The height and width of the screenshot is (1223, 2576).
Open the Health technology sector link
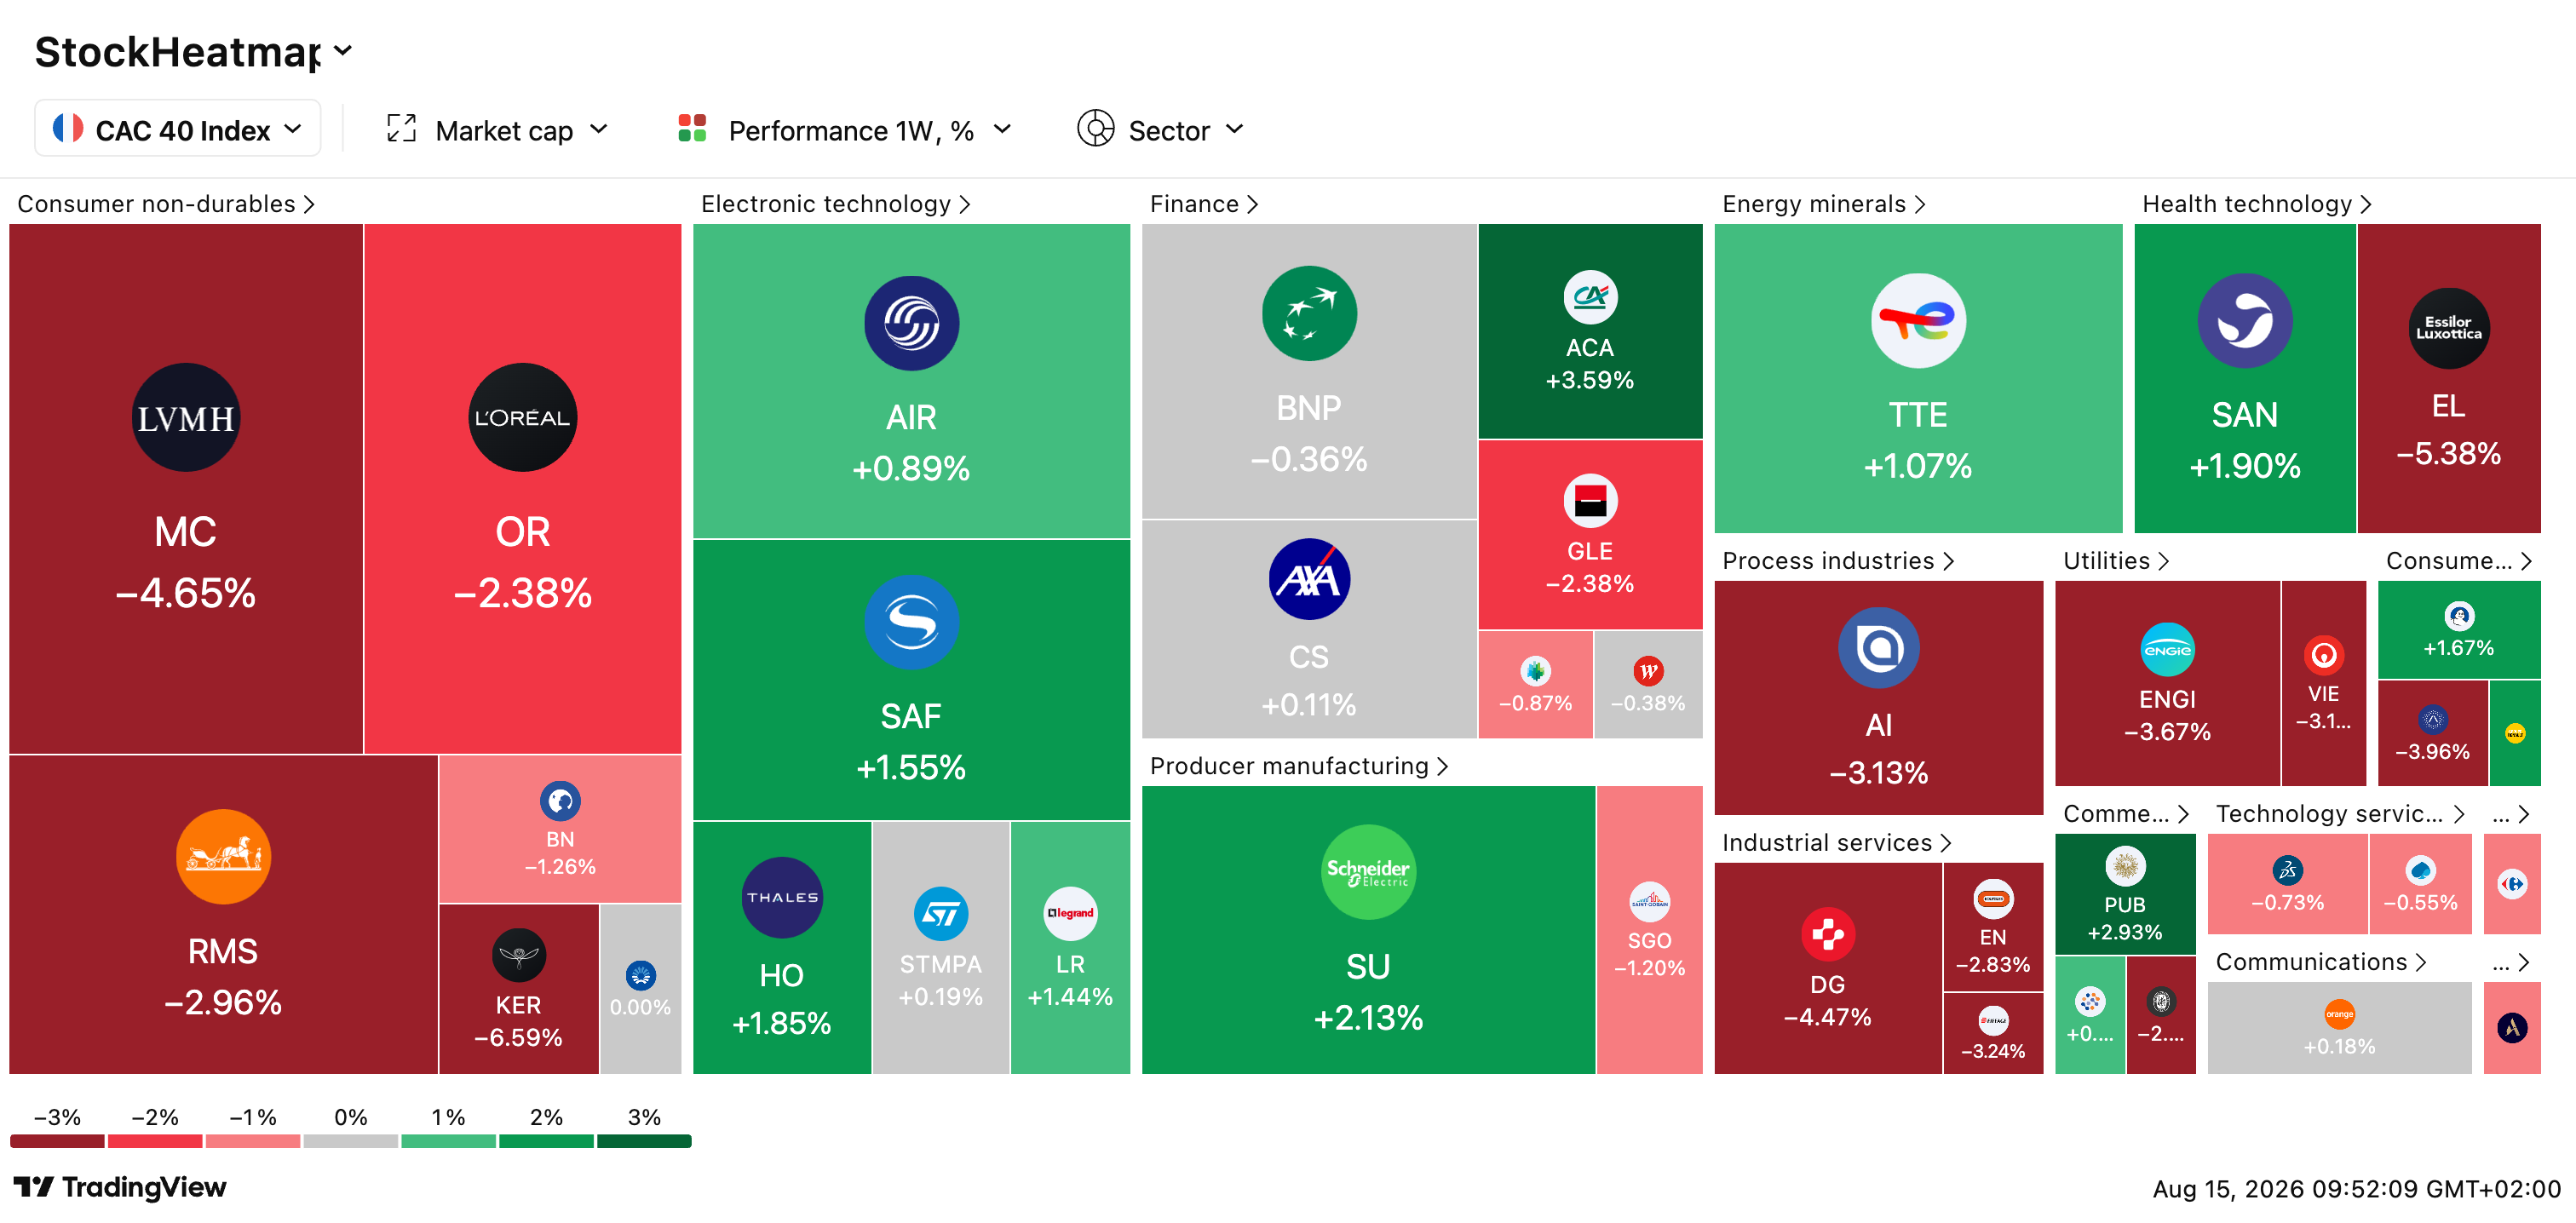point(2256,204)
